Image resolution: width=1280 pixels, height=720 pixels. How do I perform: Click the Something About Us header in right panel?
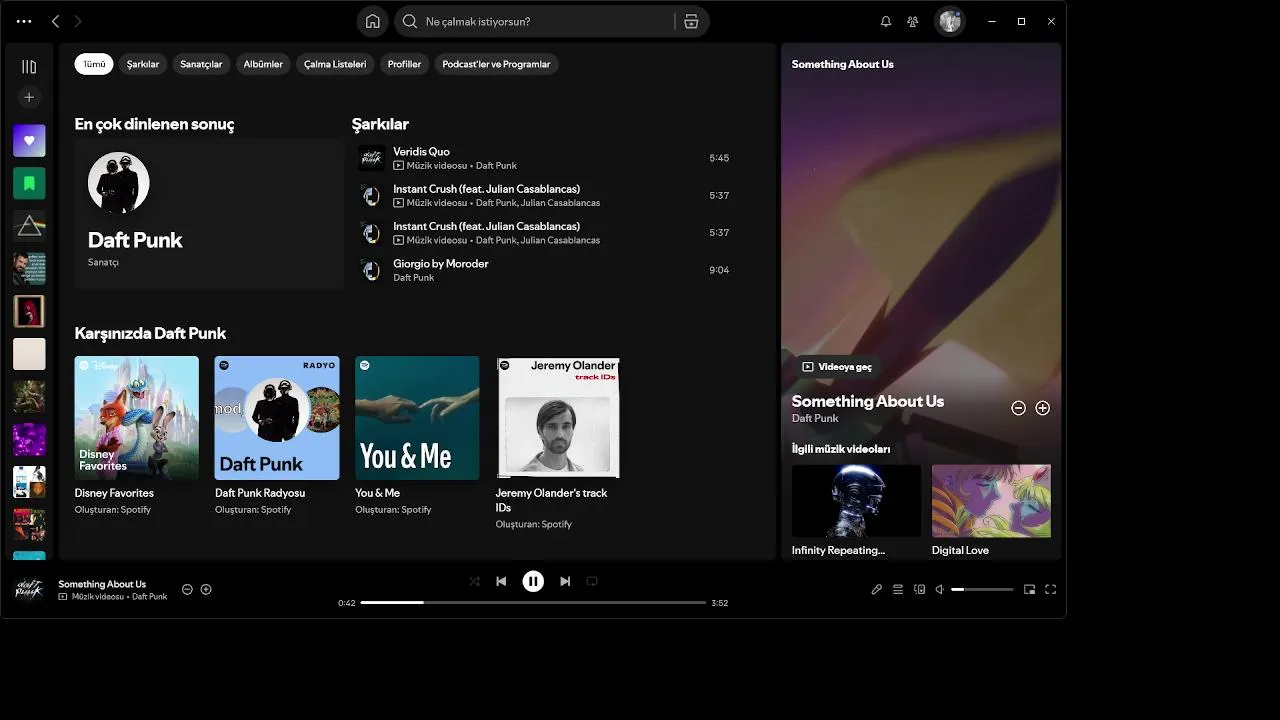click(843, 64)
